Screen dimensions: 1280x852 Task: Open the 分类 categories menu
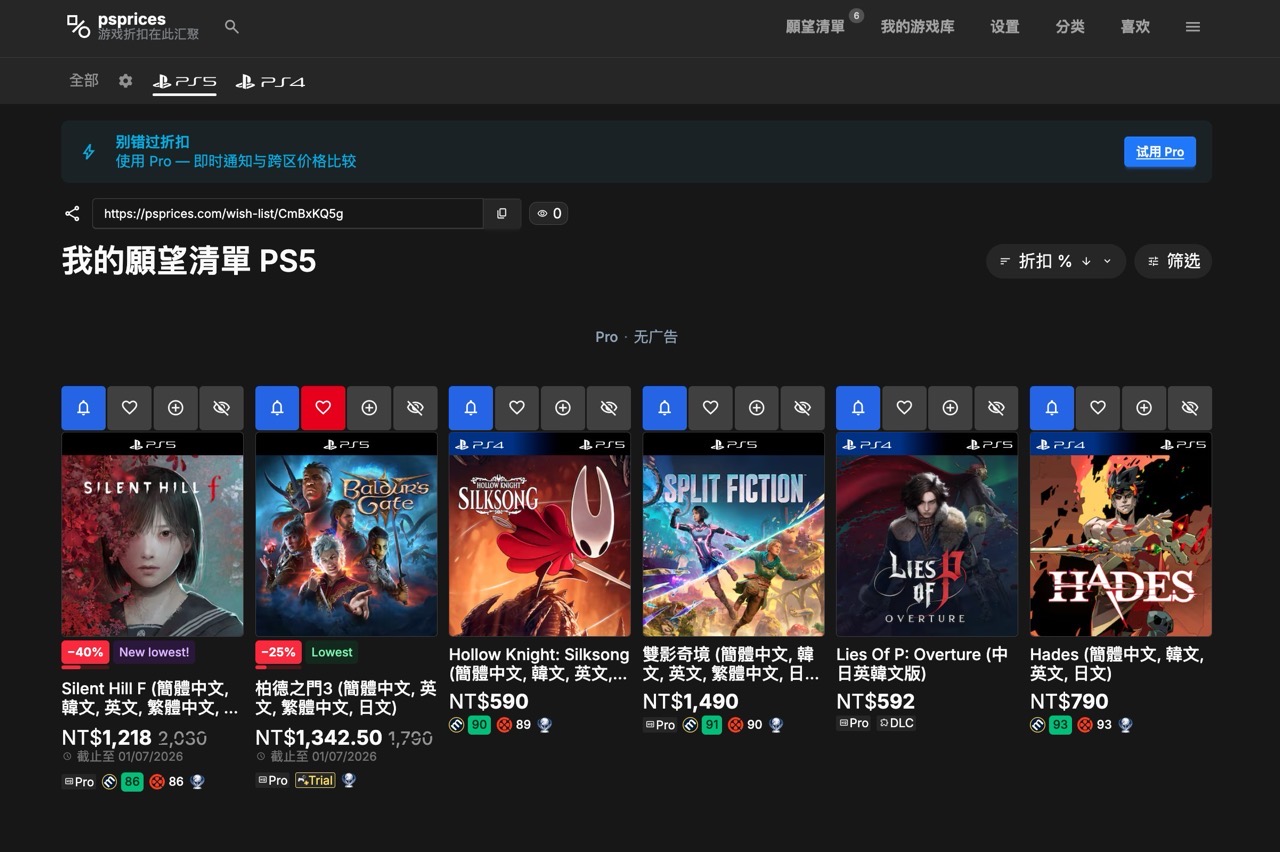tap(1070, 27)
